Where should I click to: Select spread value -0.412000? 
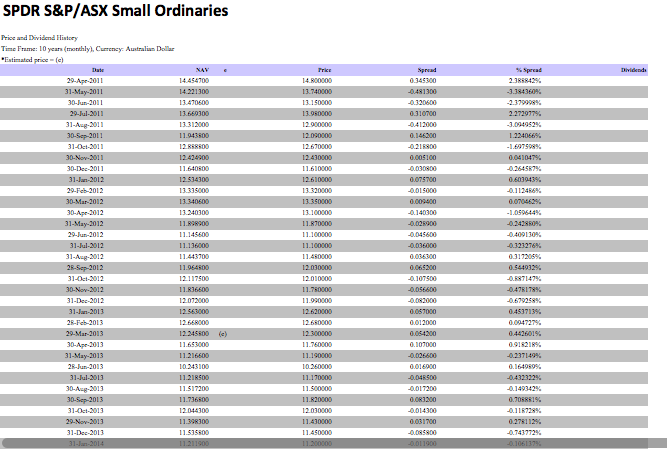click(x=422, y=125)
